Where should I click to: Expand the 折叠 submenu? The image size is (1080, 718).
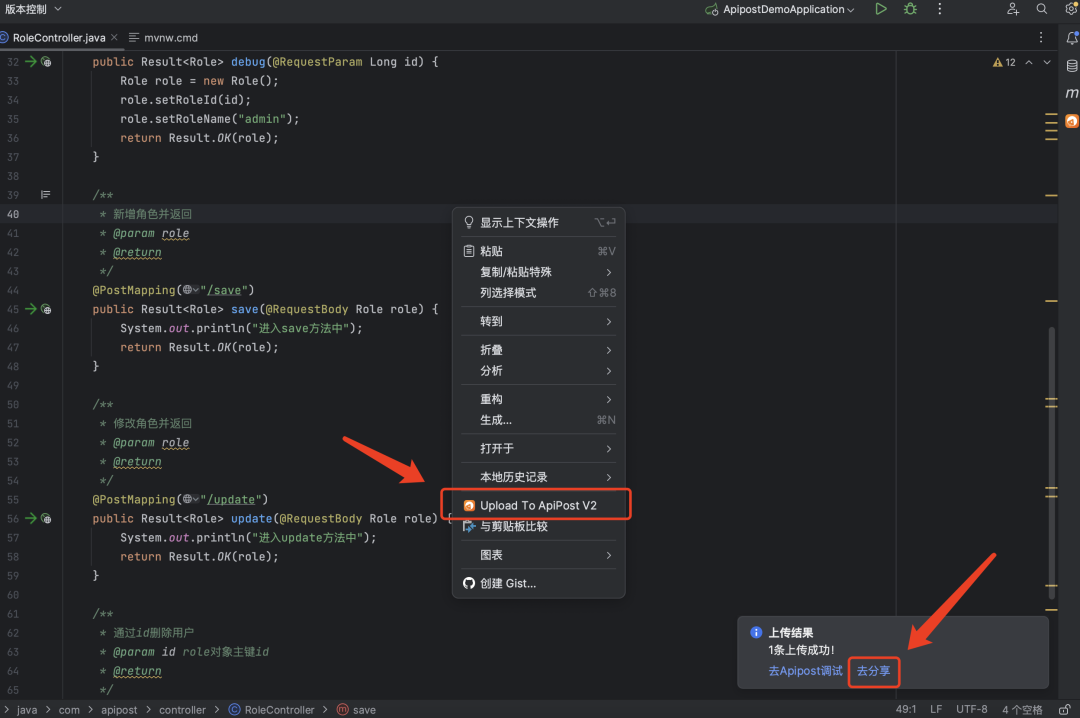(x=539, y=350)
